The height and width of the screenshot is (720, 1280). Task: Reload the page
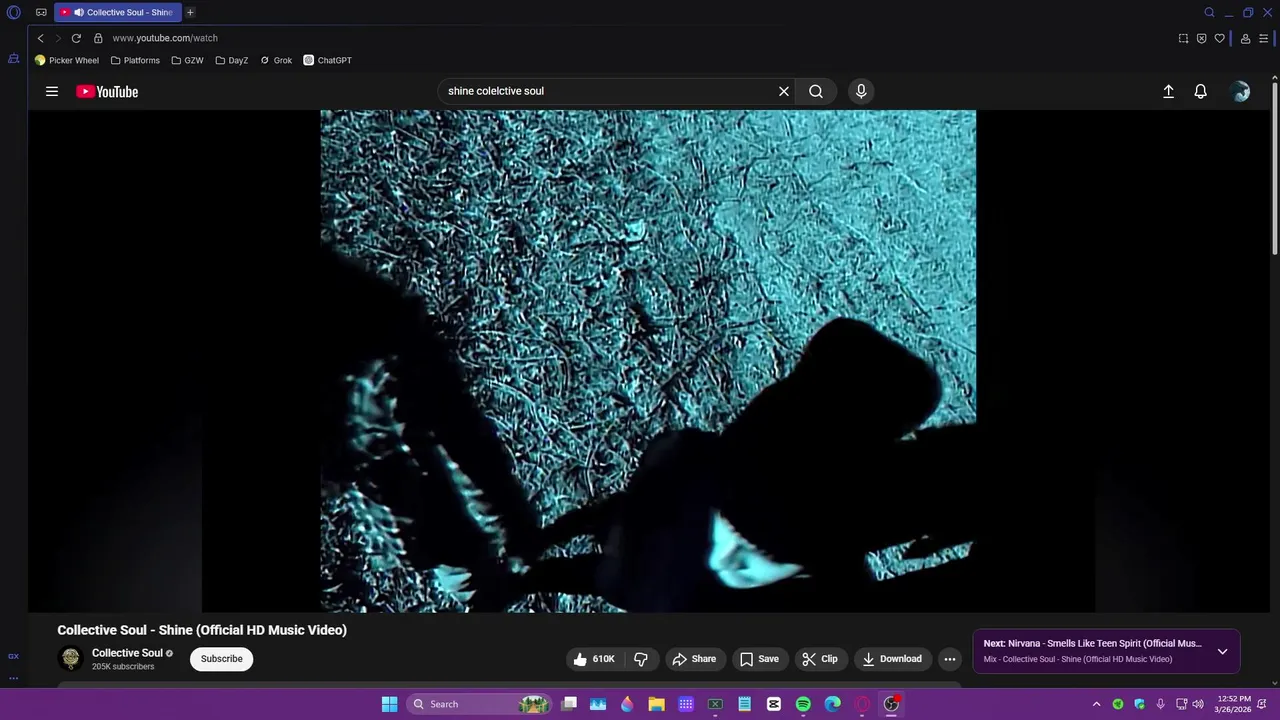76,38
